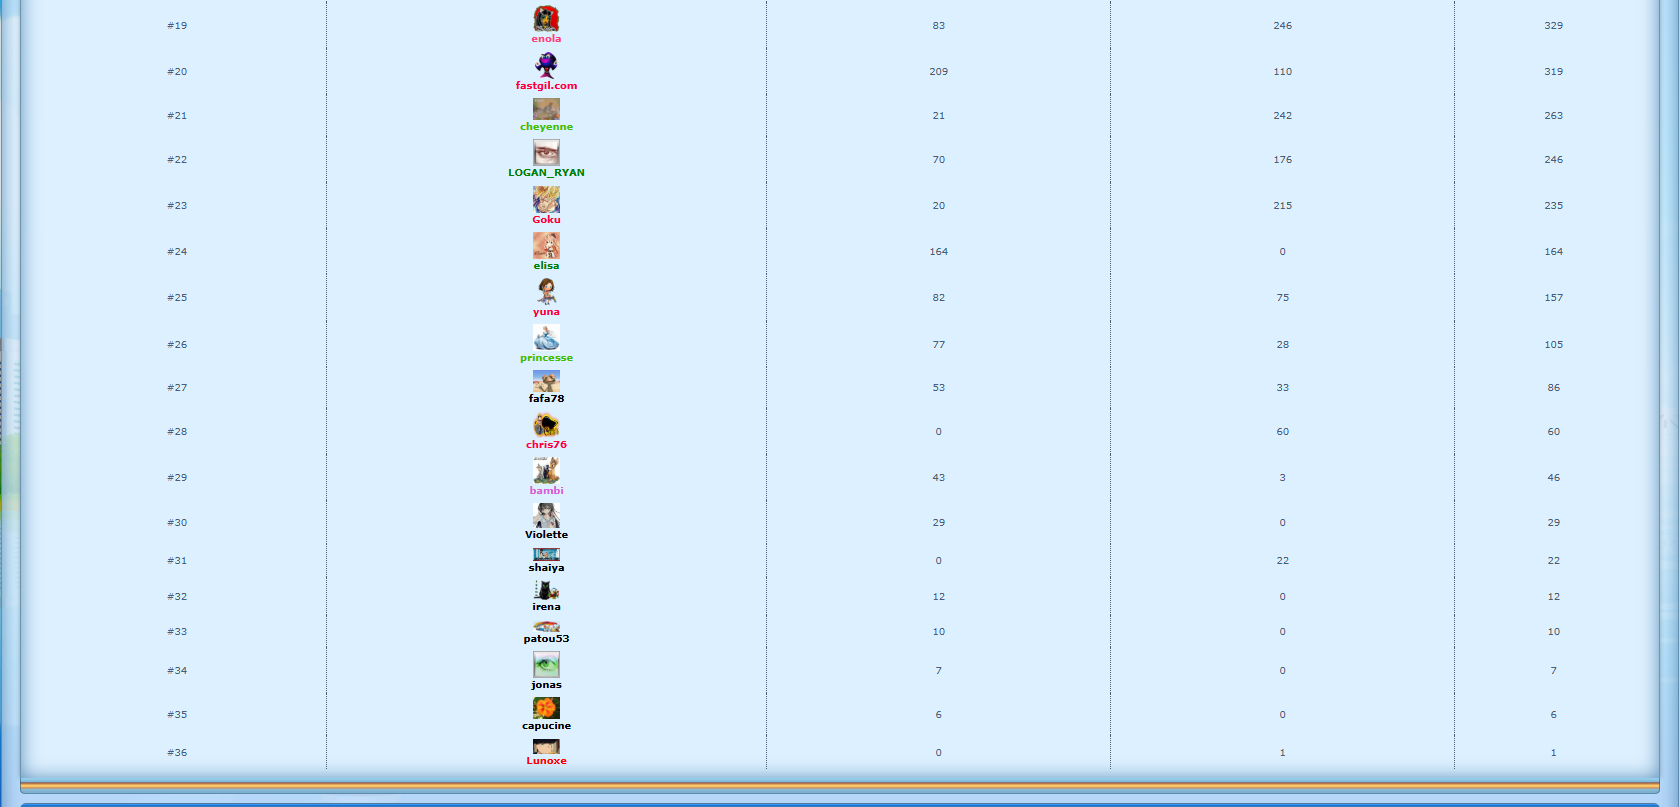Open chris76's avatar icon

click(546, 425)
